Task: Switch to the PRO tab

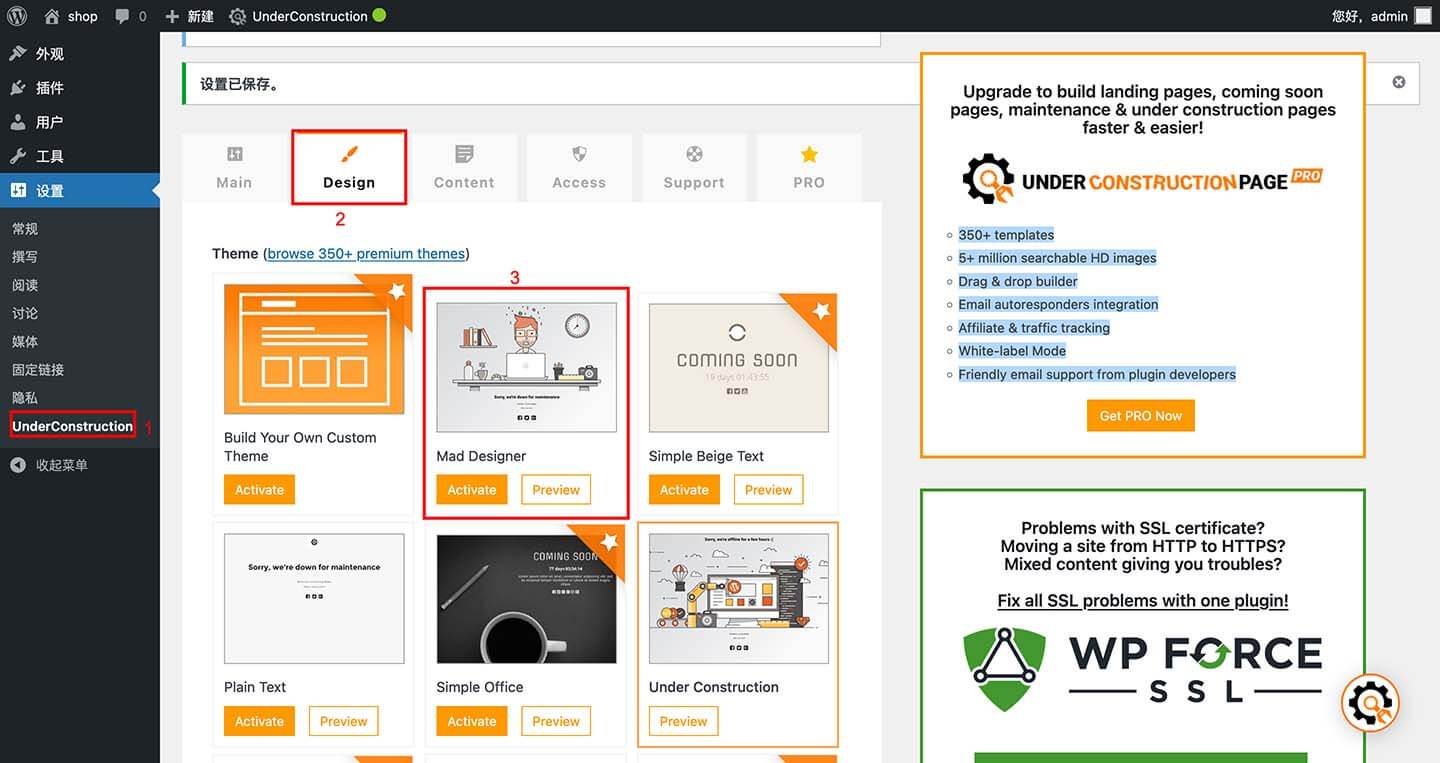Action: point(809,168)
